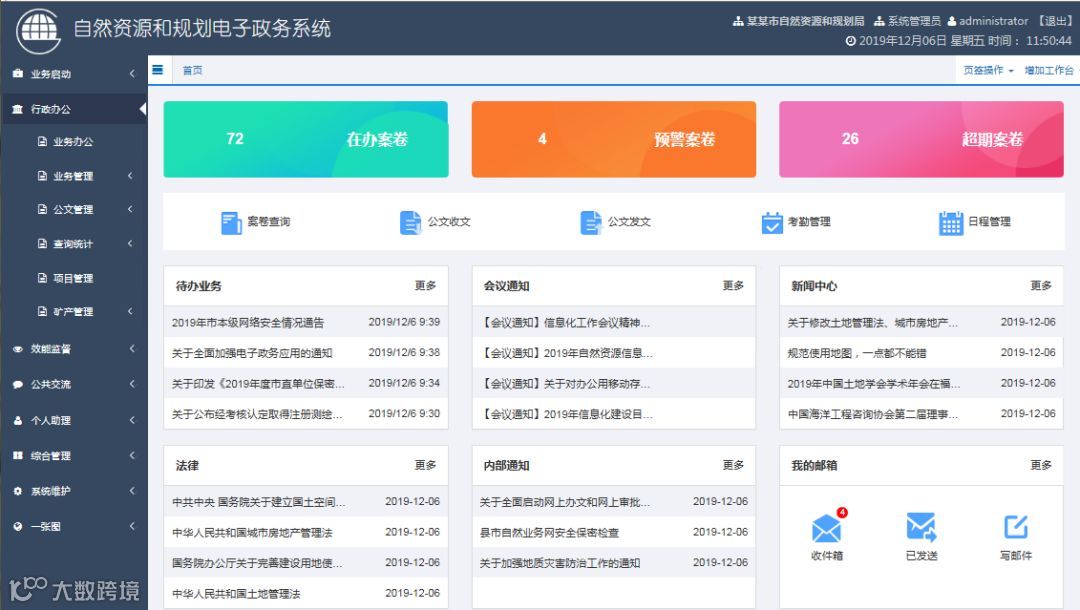The width and height of the screenshot is (1080, 610).
Task: Expand 一张图 menu chevron
Action: (x=132, y=526)
